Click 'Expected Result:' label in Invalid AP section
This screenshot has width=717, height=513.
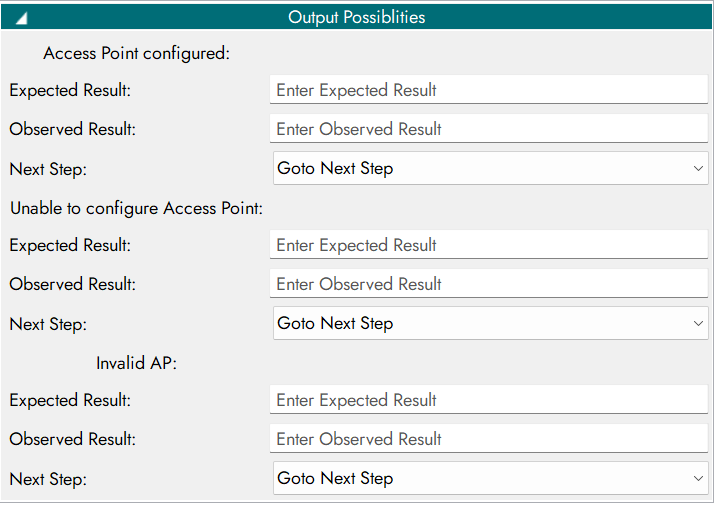(x=70, y=400)
